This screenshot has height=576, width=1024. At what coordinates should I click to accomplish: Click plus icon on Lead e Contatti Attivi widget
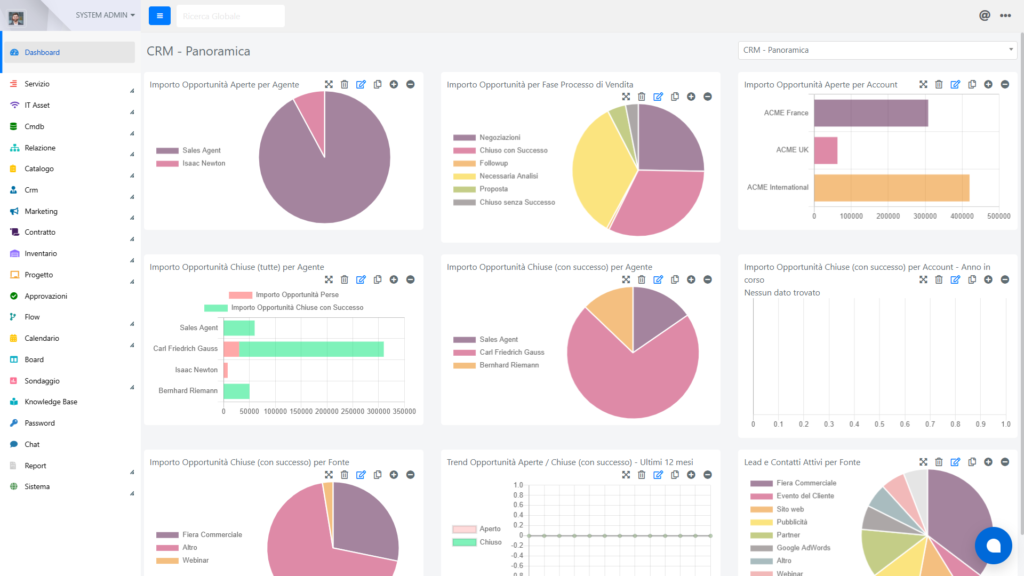[988, 462]
